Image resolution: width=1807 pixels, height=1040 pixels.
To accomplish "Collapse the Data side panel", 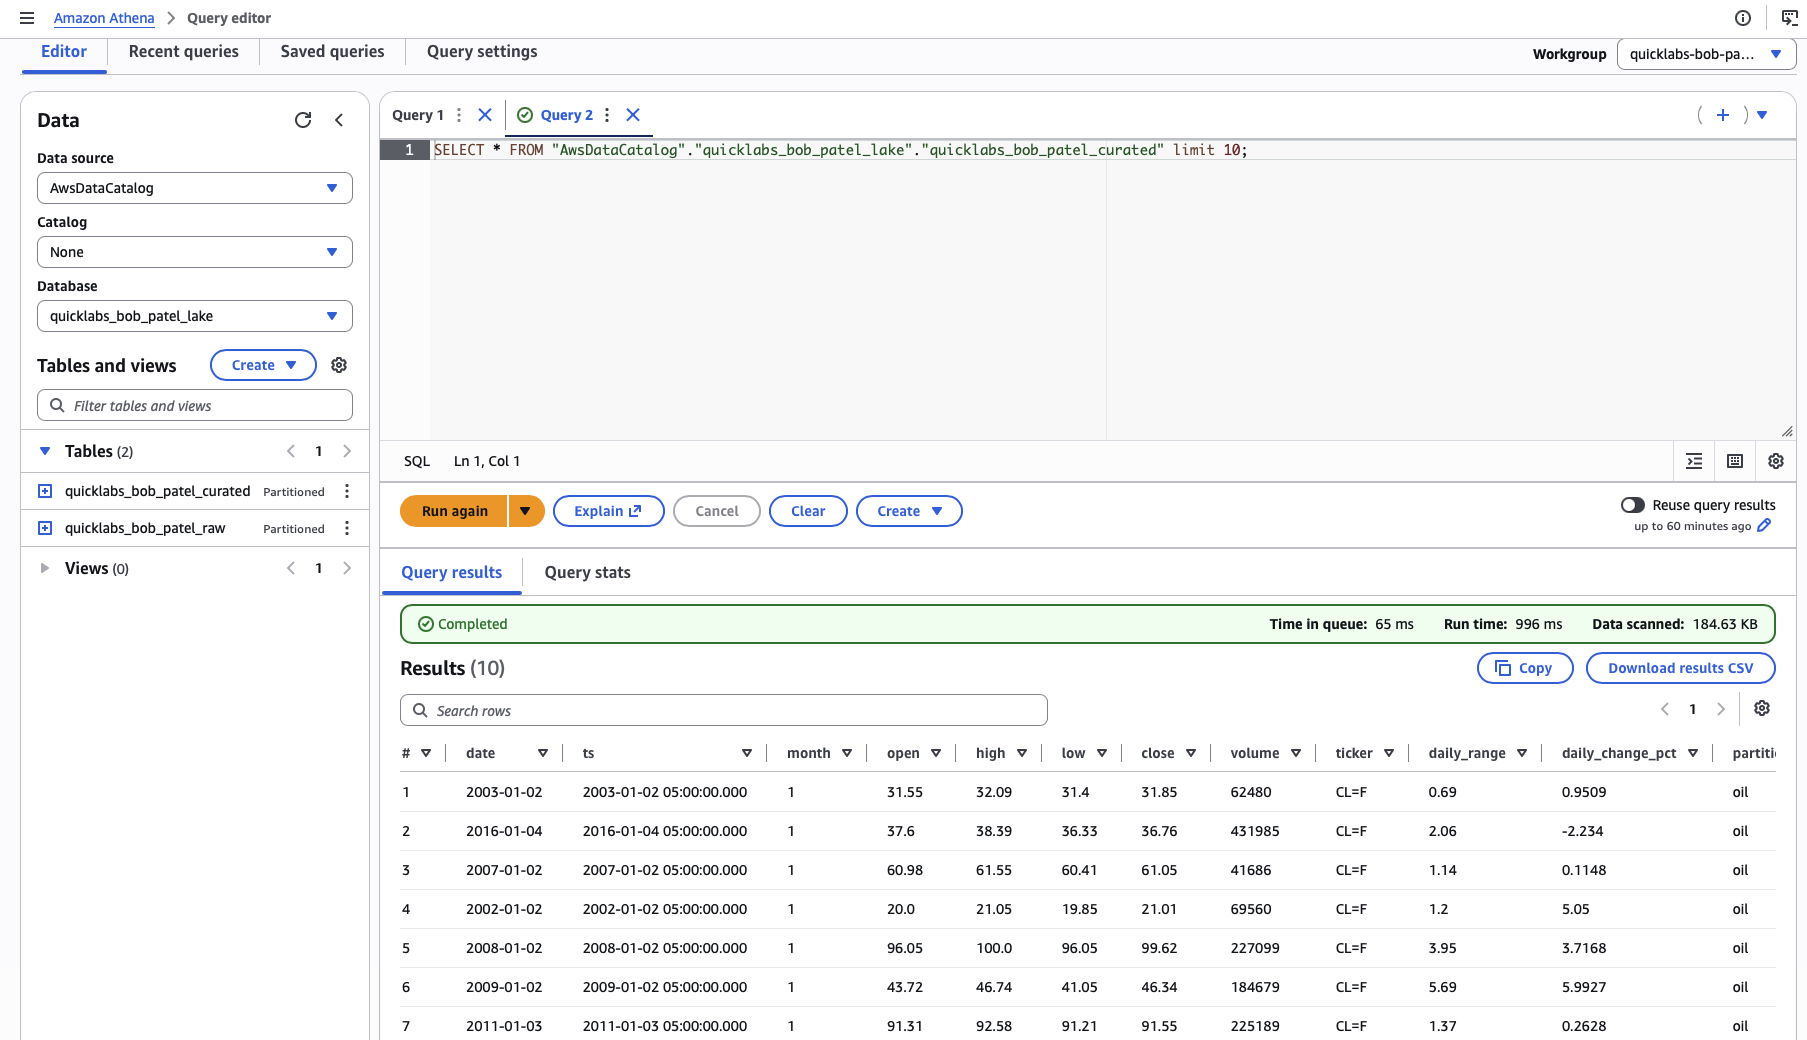I will [339, 120].
